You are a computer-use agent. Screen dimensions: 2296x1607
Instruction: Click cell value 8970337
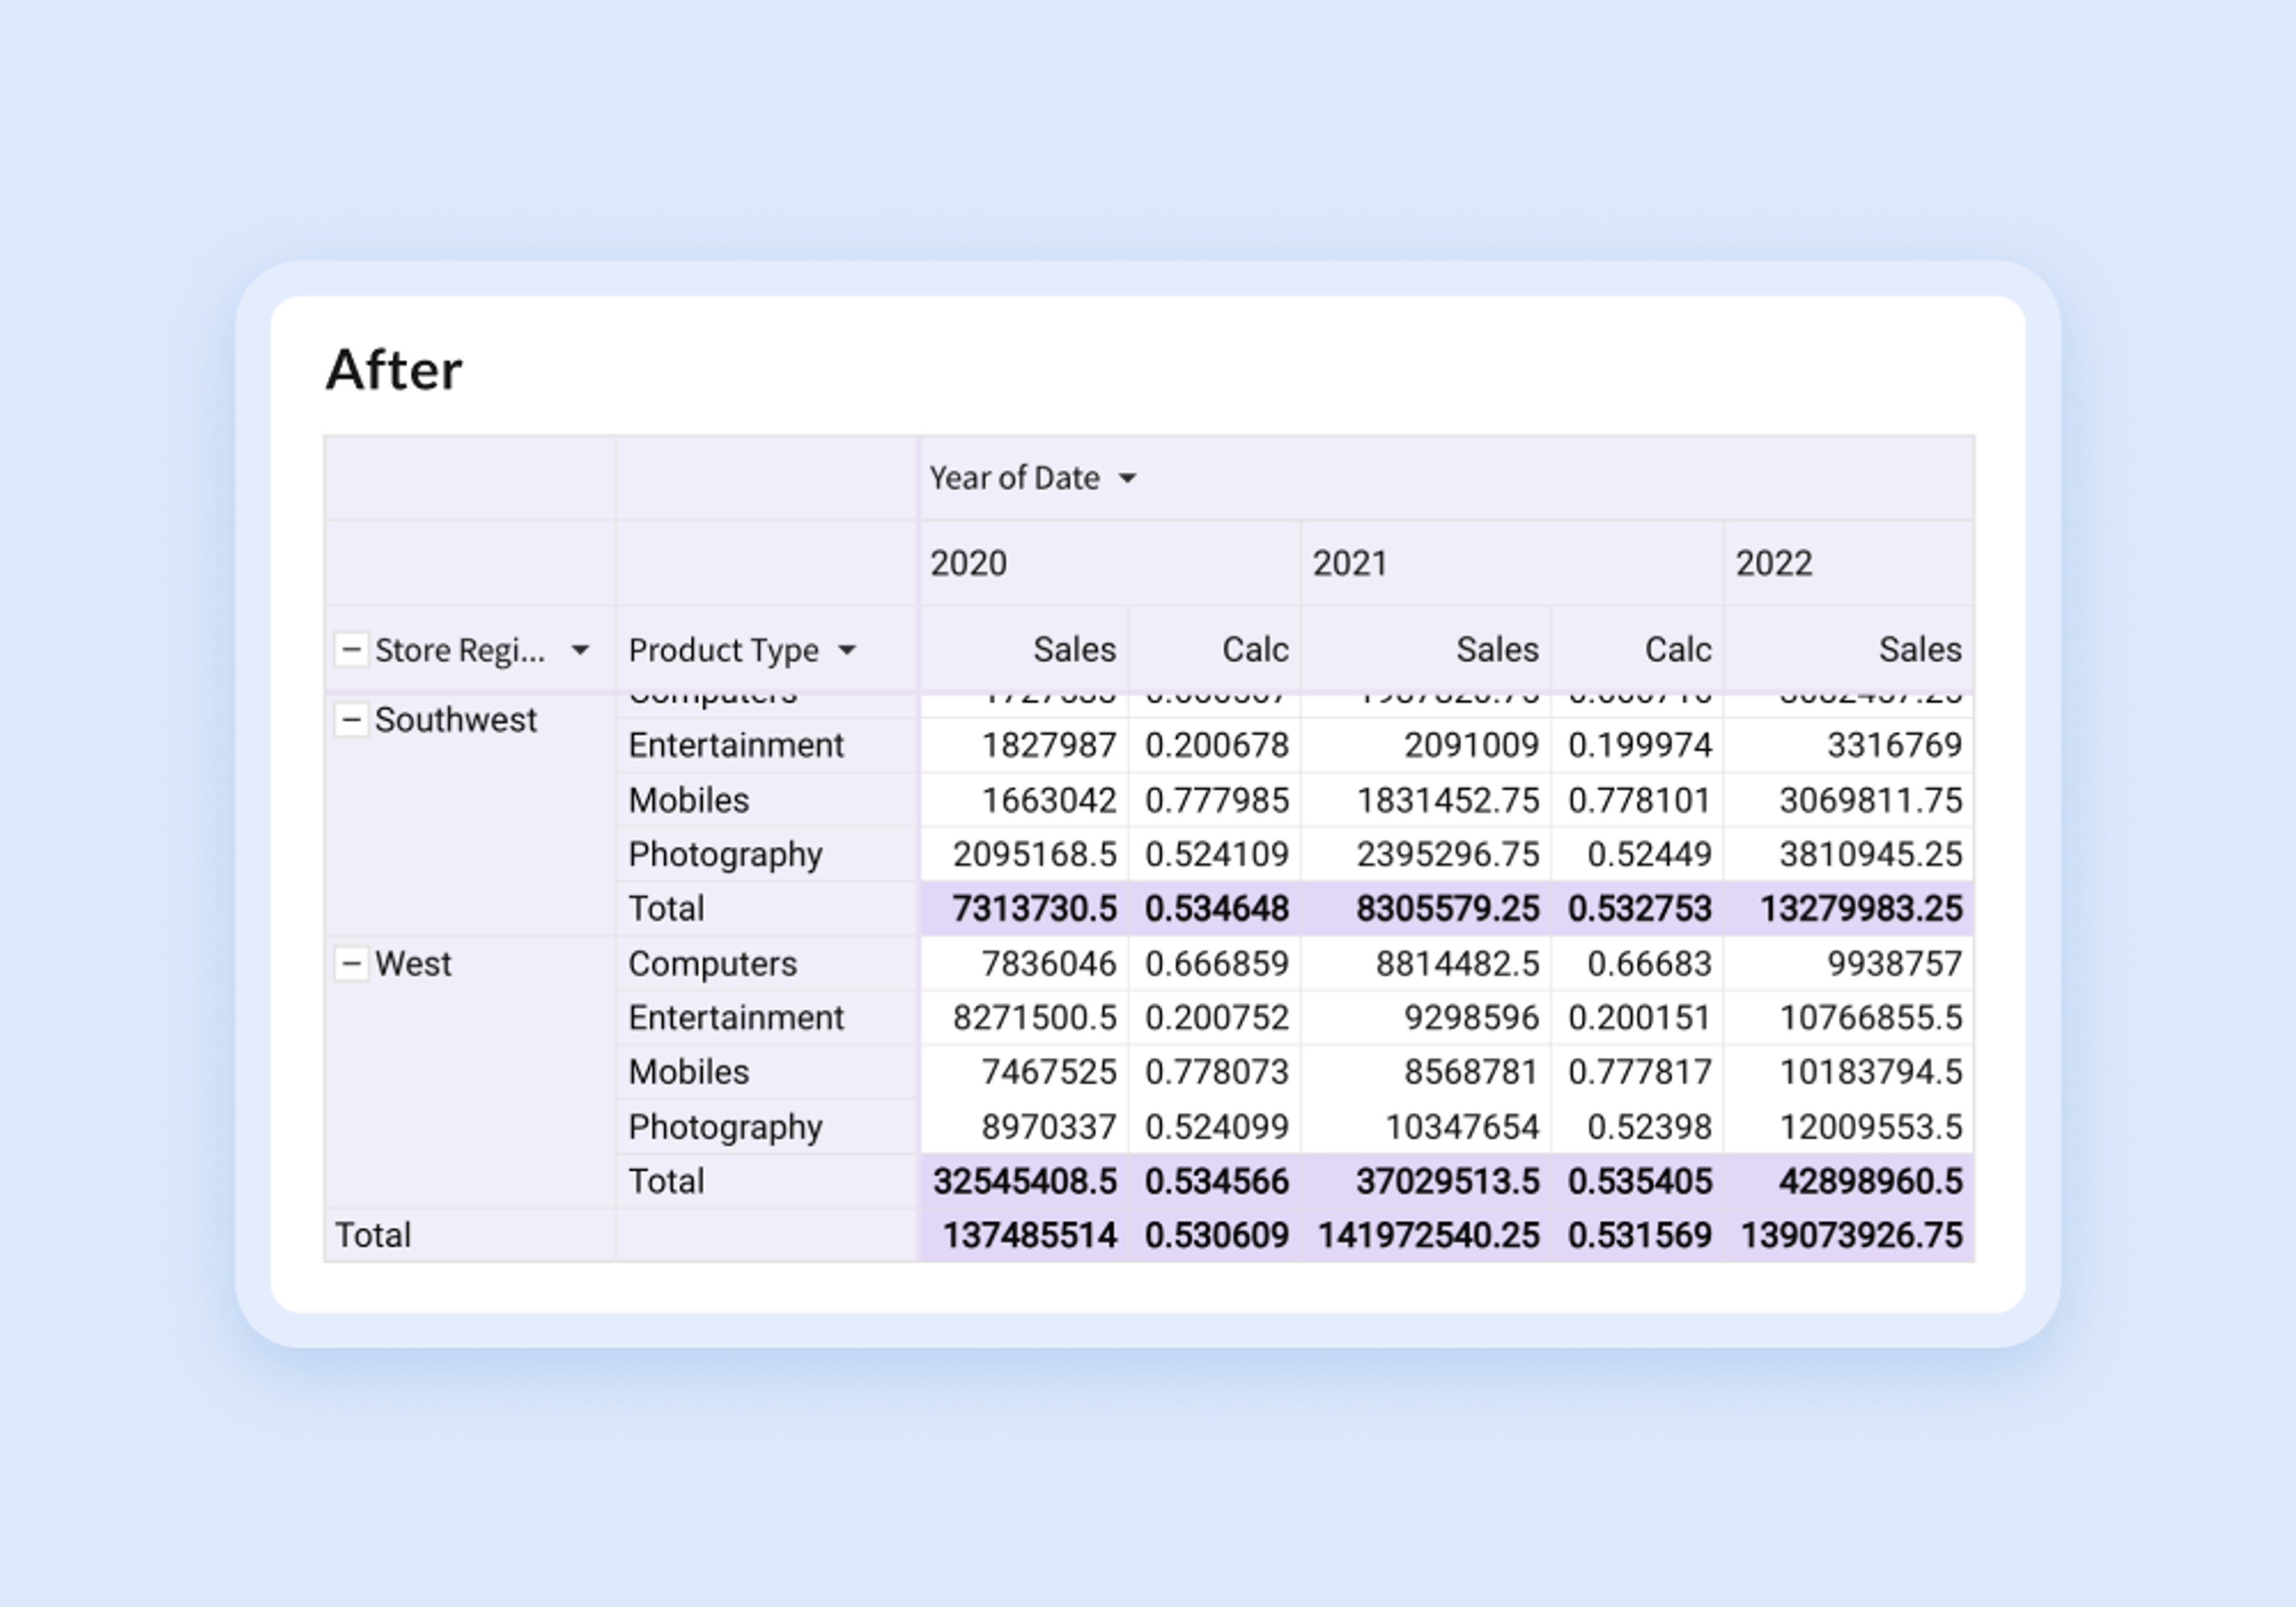point(1049,1127)
